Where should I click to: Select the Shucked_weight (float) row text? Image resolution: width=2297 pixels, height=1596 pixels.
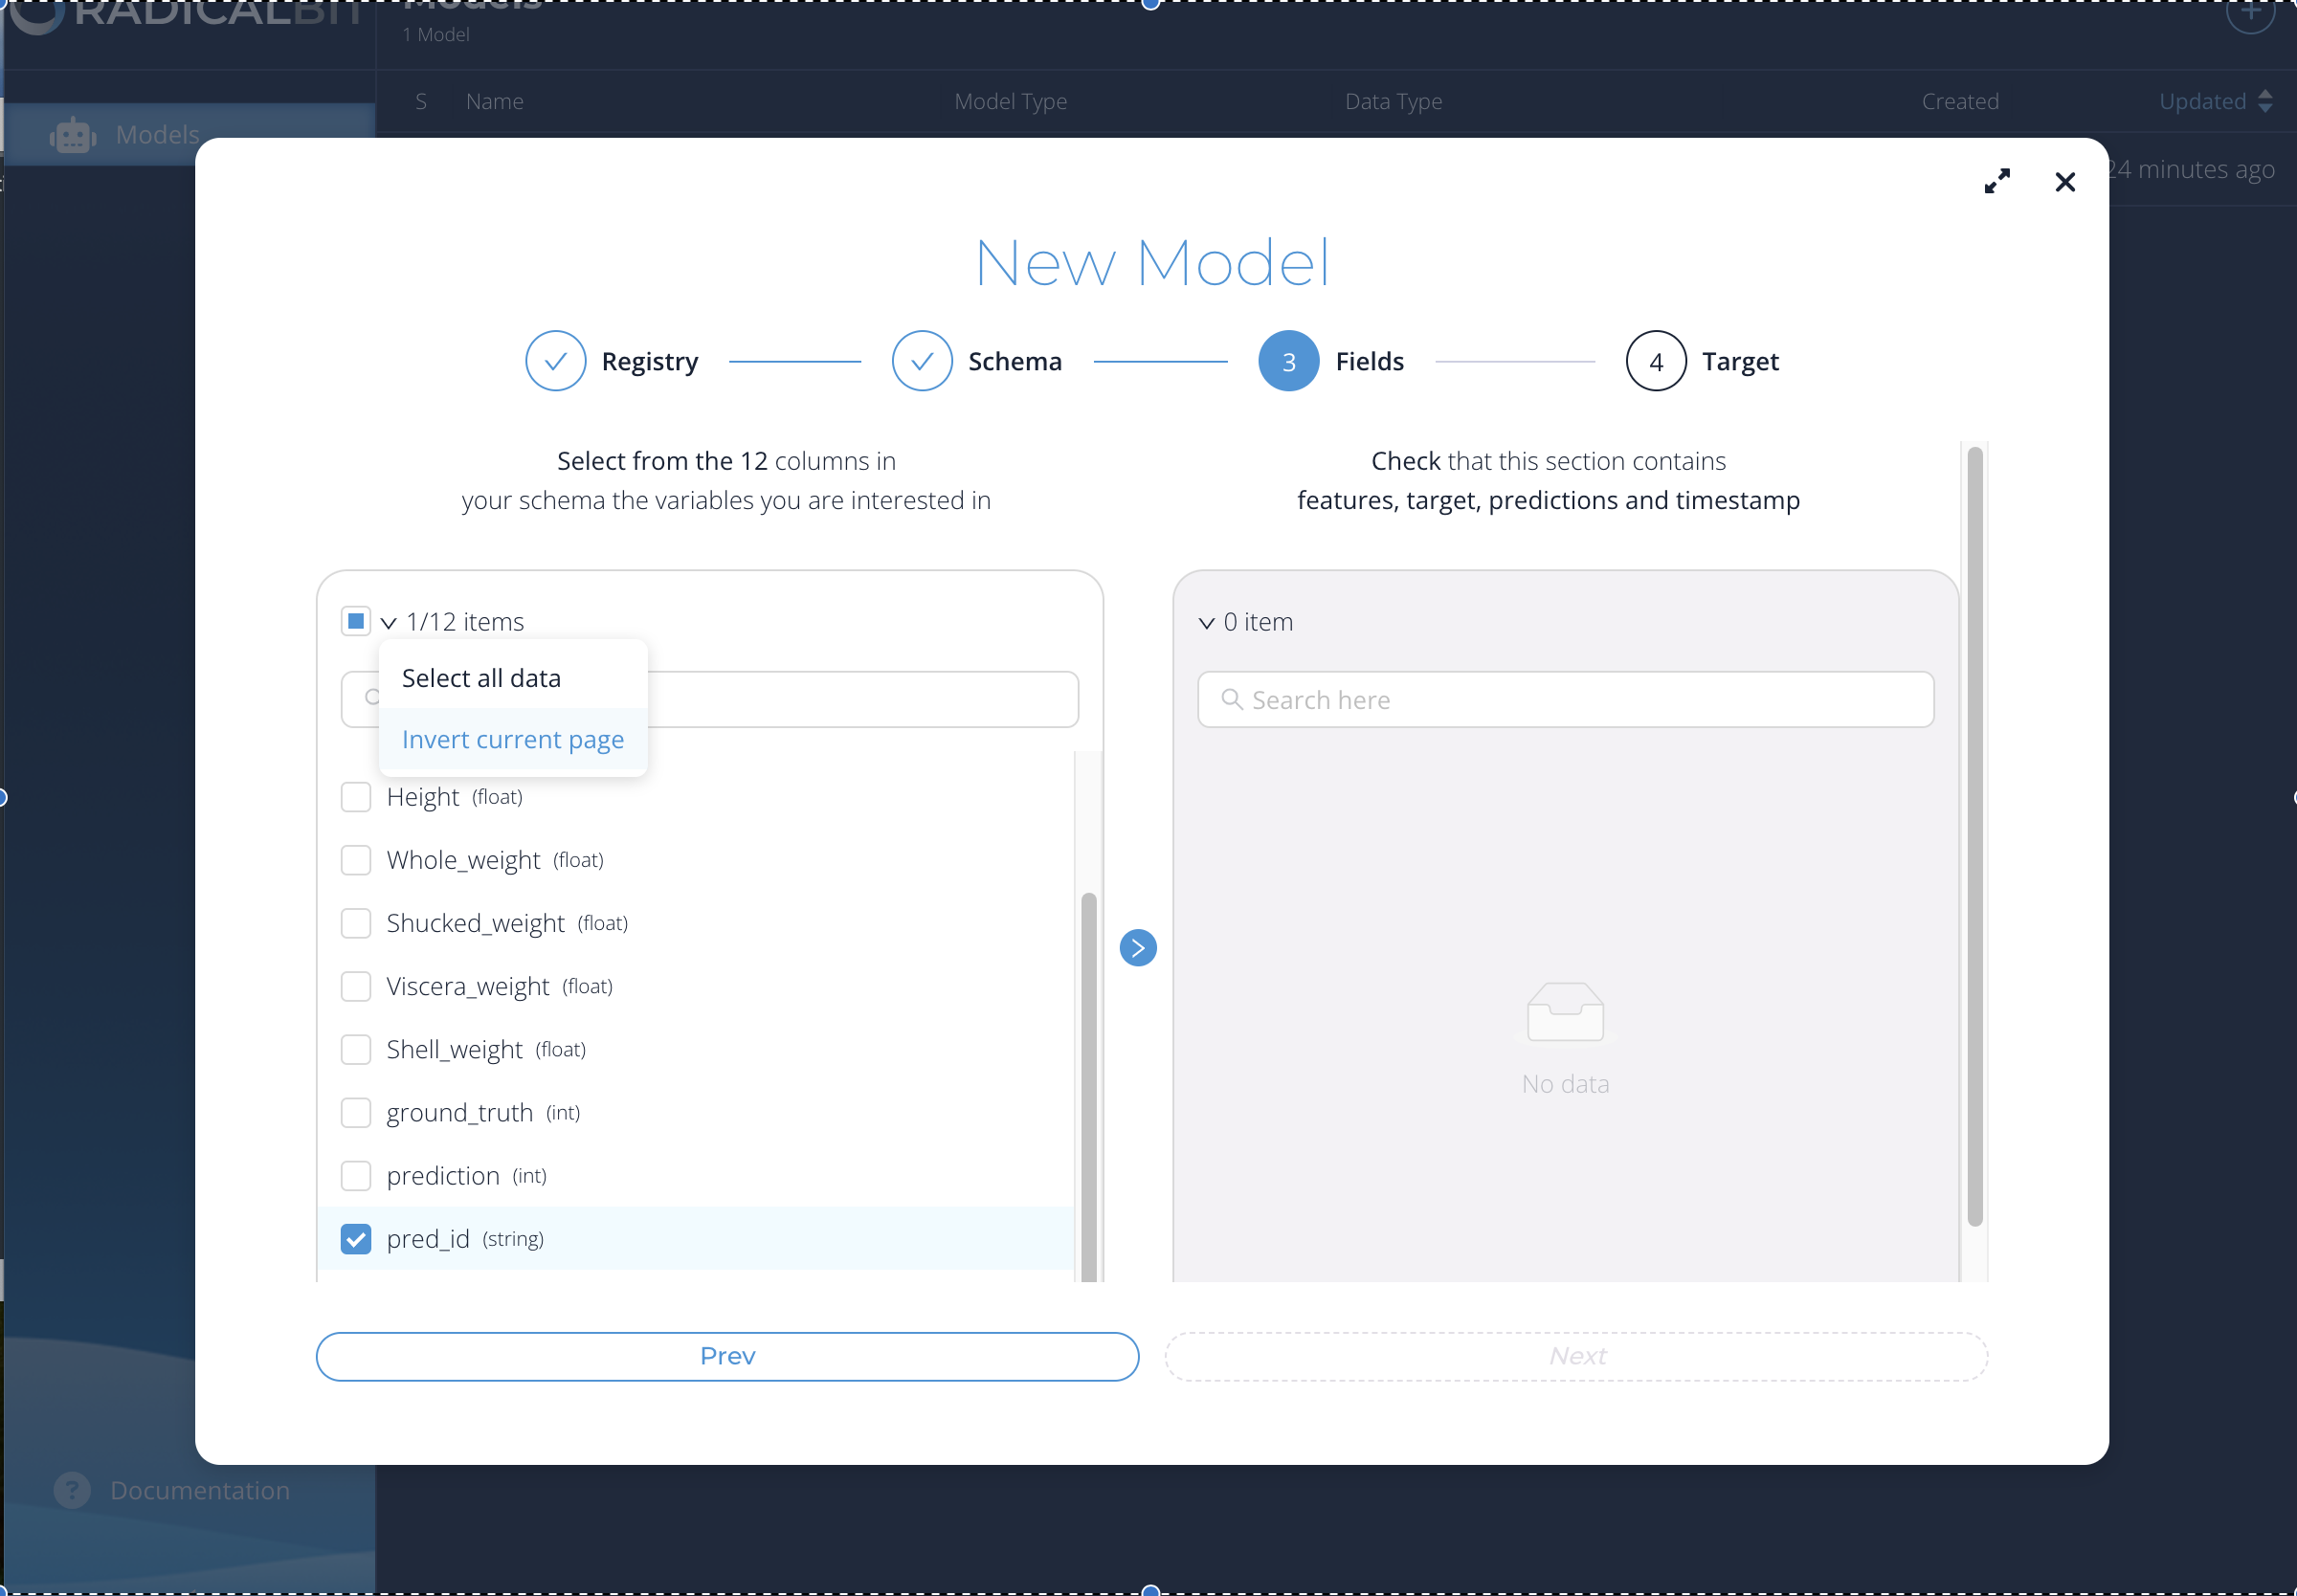coord(507,923)
